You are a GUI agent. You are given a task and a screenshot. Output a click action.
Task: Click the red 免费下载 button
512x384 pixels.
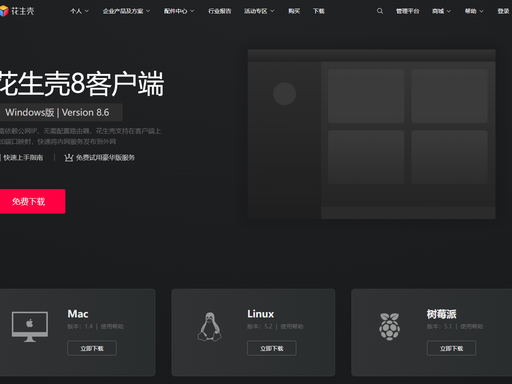32,201
